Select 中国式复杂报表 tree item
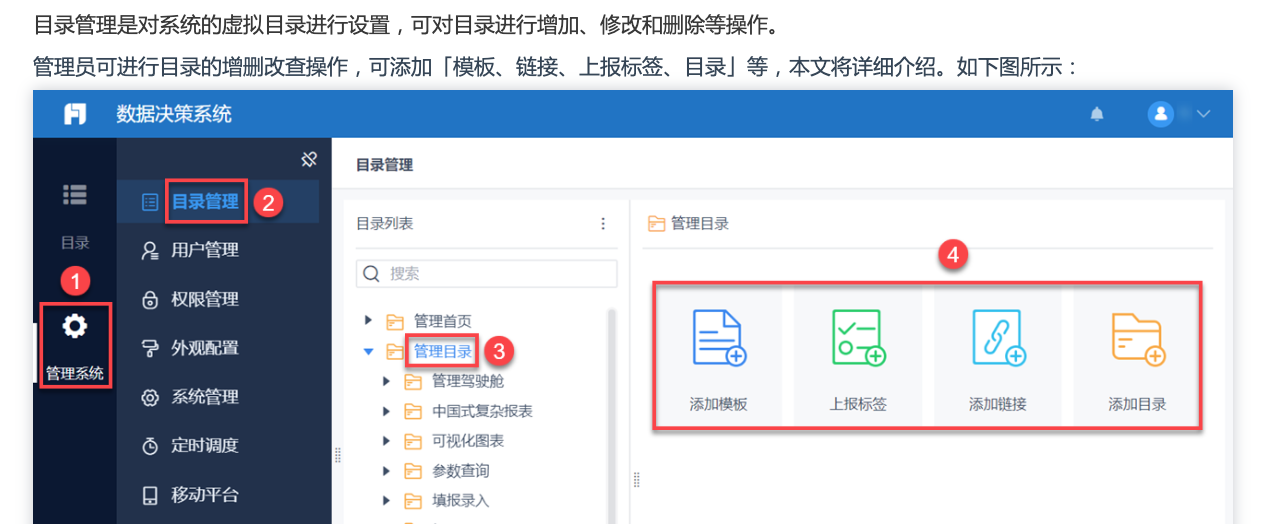1270x524 pixels. (x=482, y=411)
